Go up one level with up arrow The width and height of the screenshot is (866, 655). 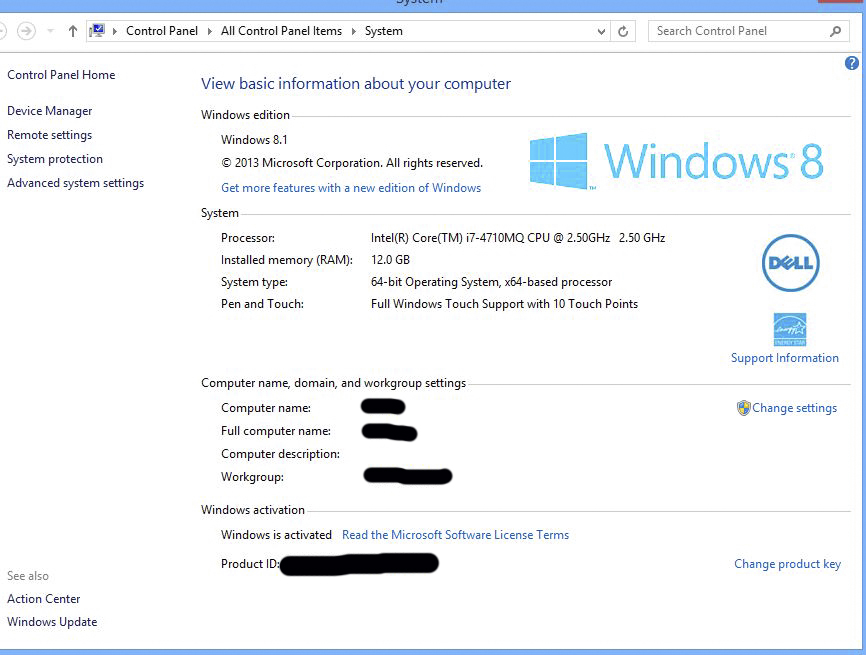pyautogui.click(x=72, y=31)
